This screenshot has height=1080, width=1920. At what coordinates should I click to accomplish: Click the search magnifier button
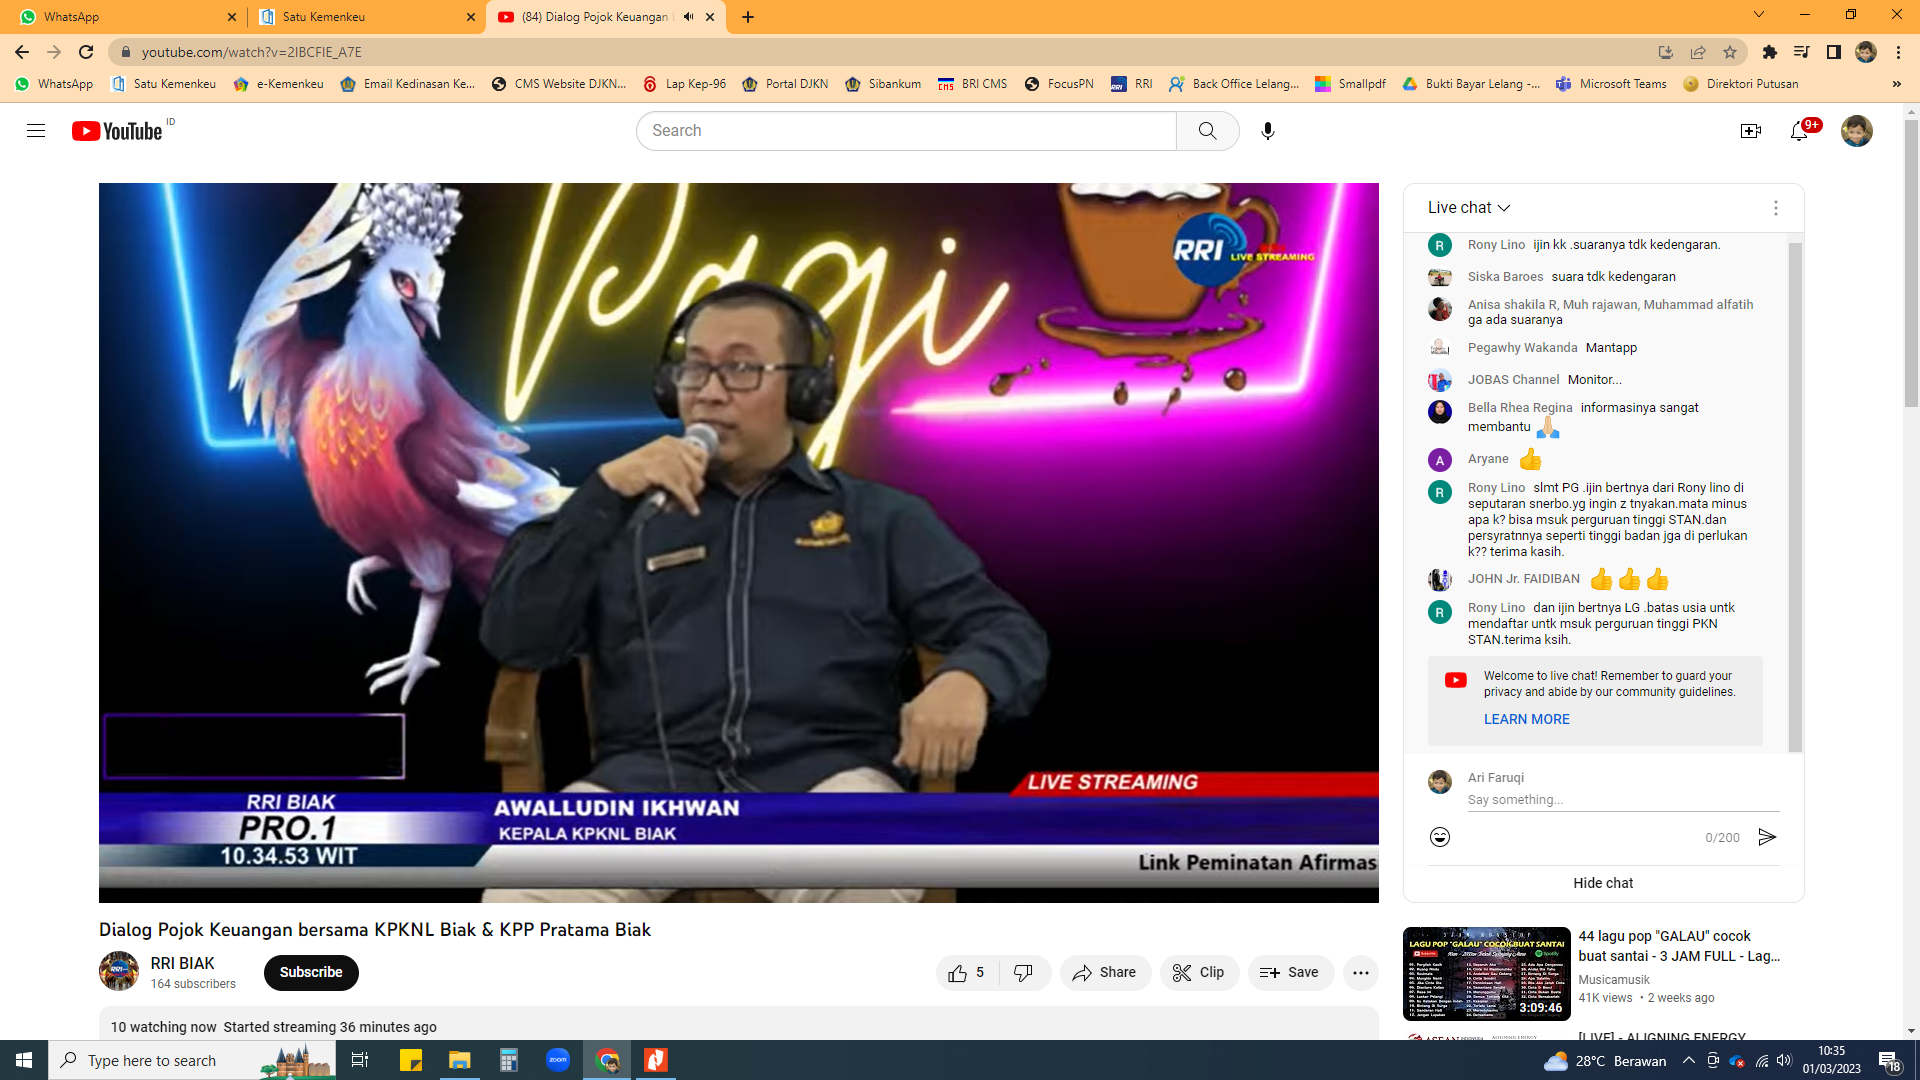coord(1207,131)
